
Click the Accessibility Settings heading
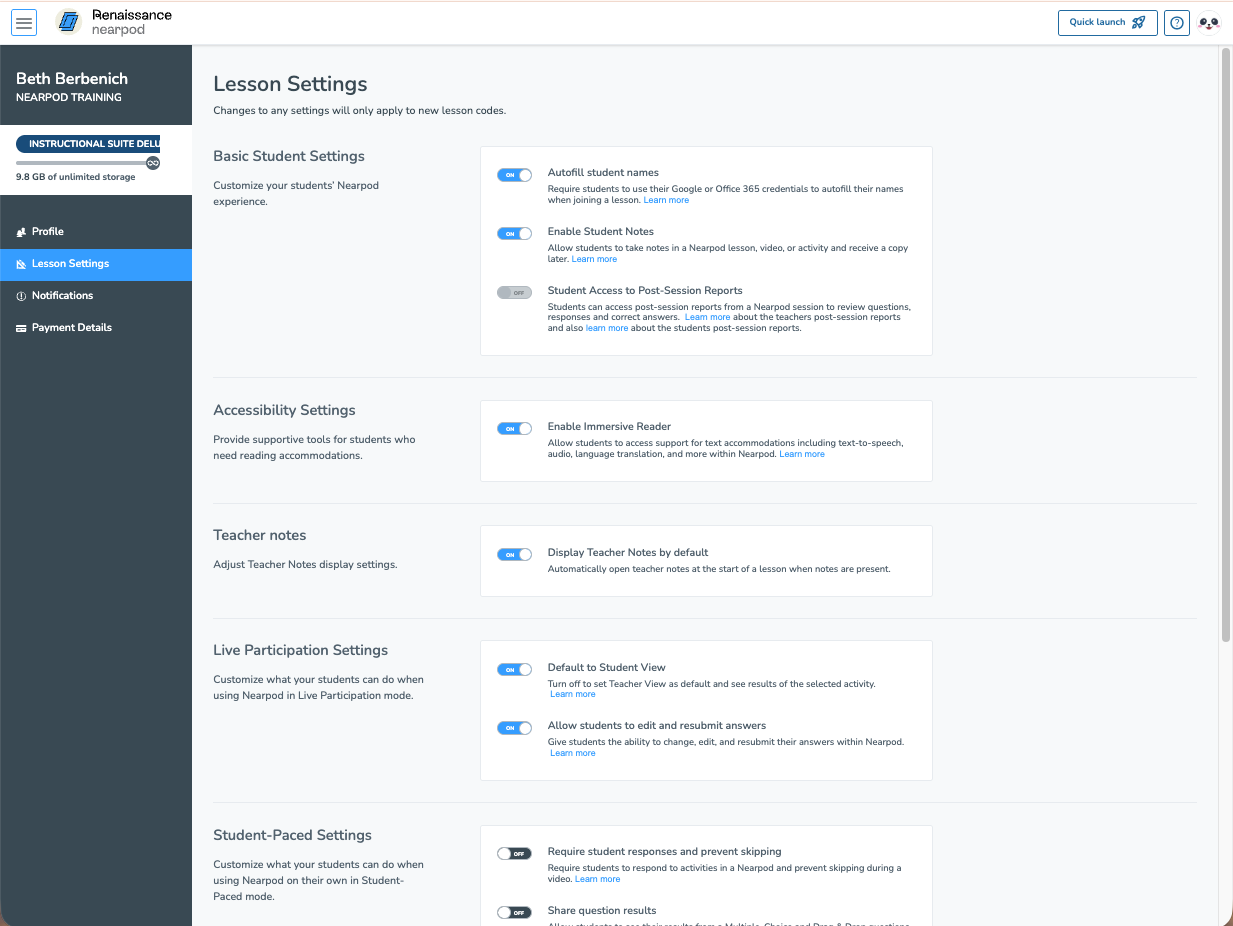[x=285, y=410]
